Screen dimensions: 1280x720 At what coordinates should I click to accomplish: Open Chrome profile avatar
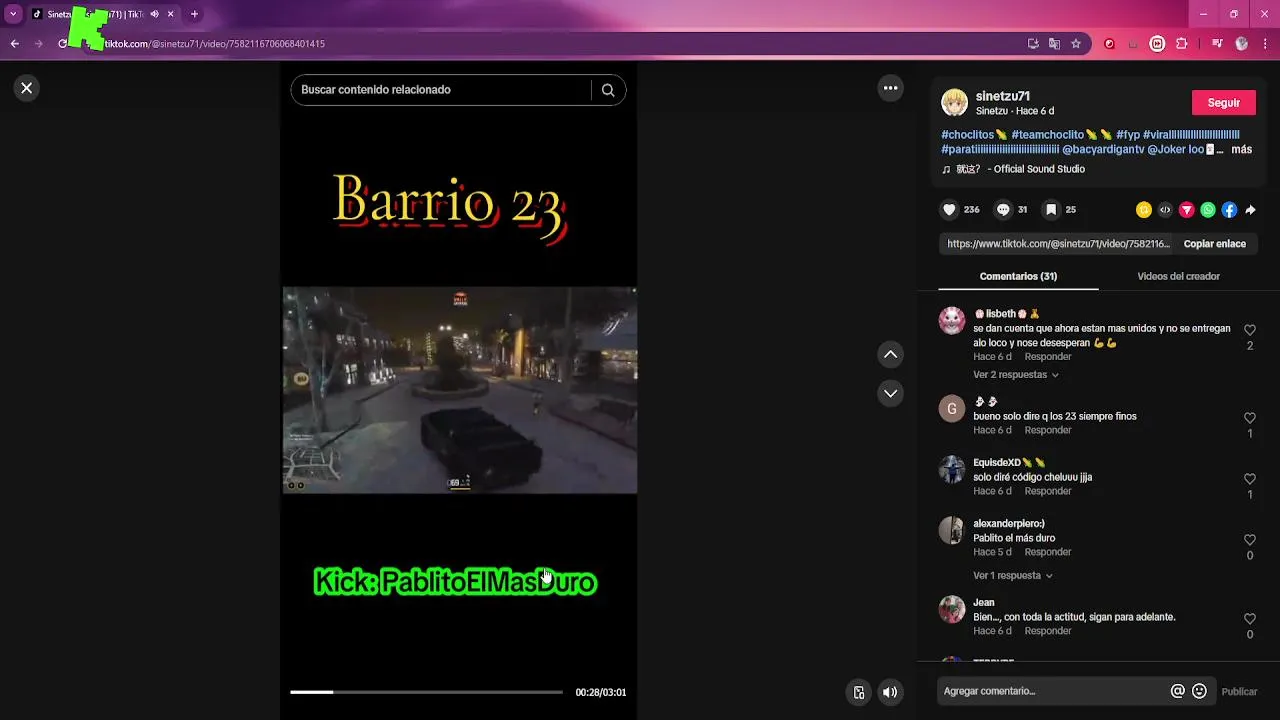(x=1242, y=44)
